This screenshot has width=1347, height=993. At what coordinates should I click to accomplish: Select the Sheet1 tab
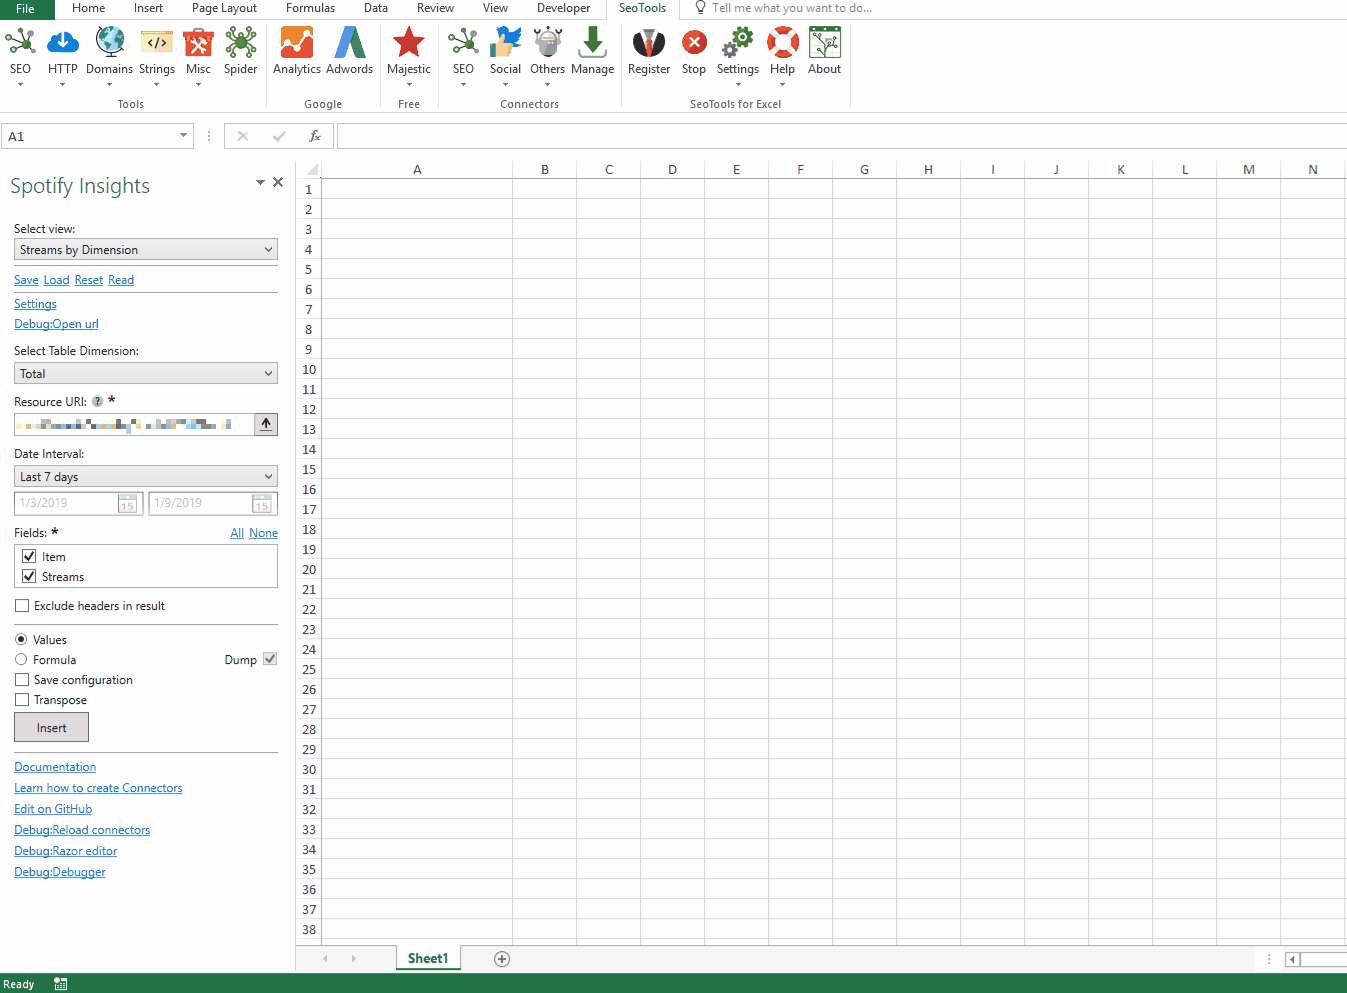click(x=428, y=958)
